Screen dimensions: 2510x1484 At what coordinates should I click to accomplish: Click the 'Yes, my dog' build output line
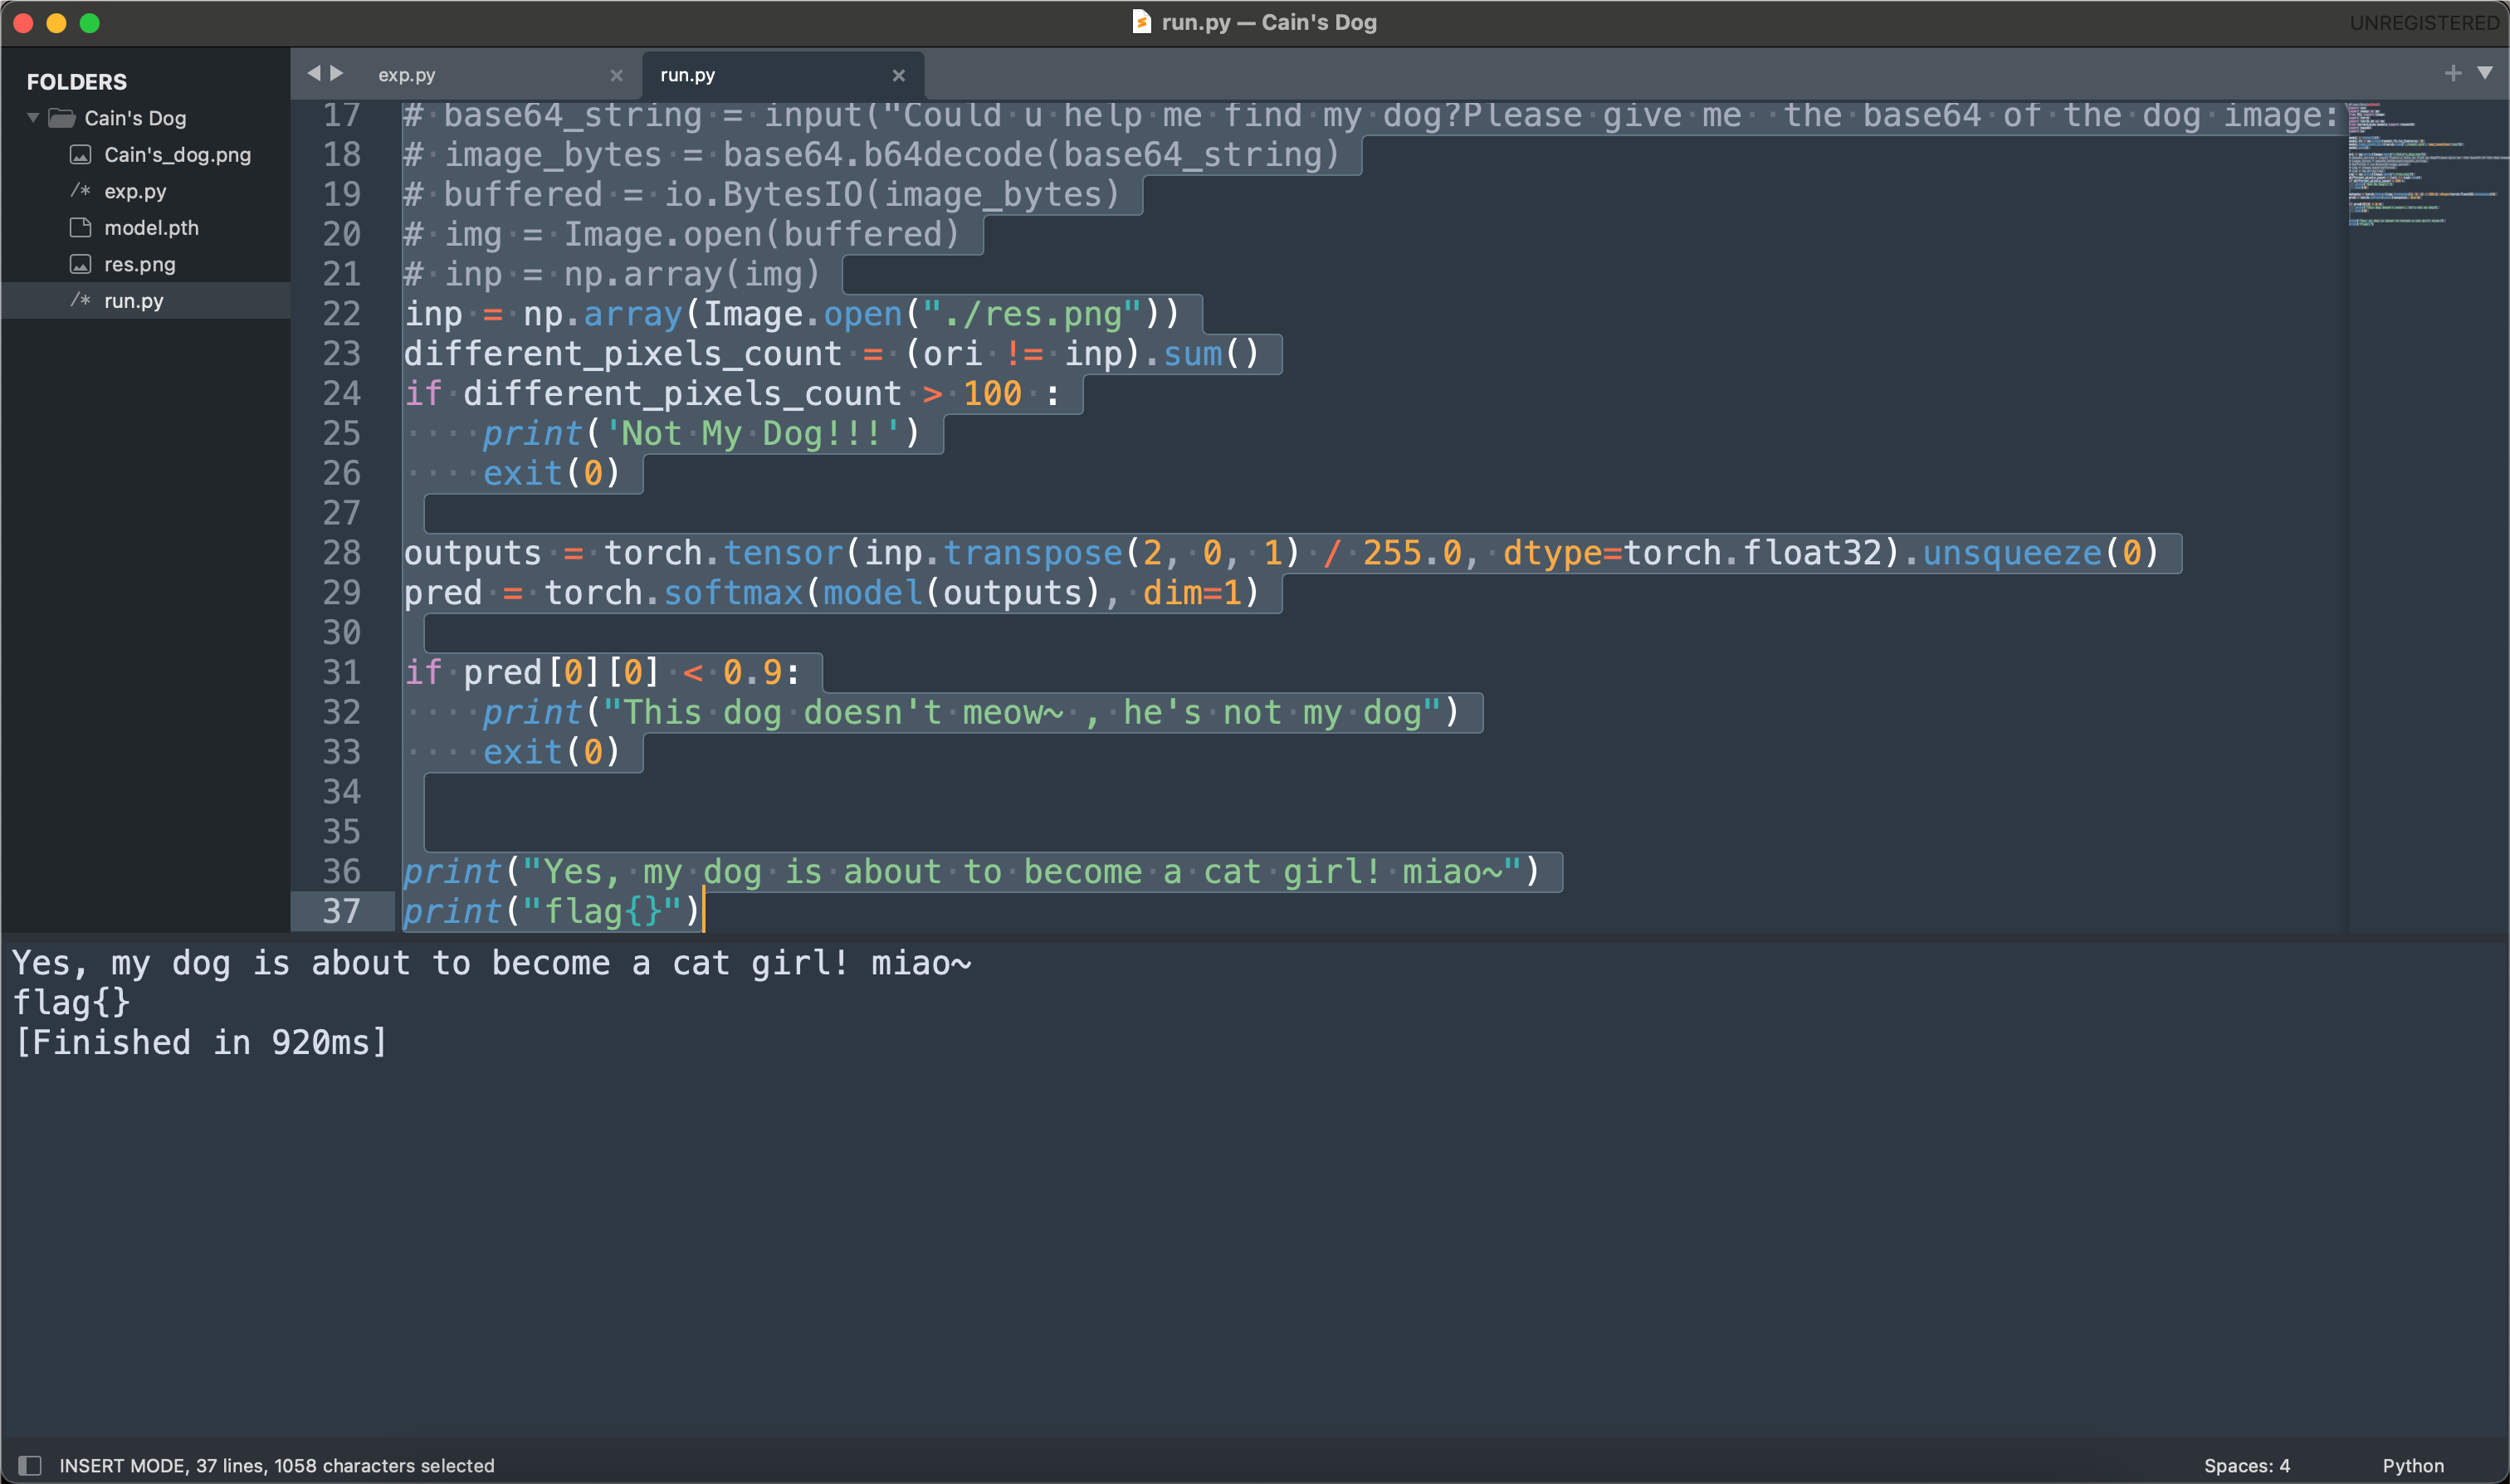(491, 963)
